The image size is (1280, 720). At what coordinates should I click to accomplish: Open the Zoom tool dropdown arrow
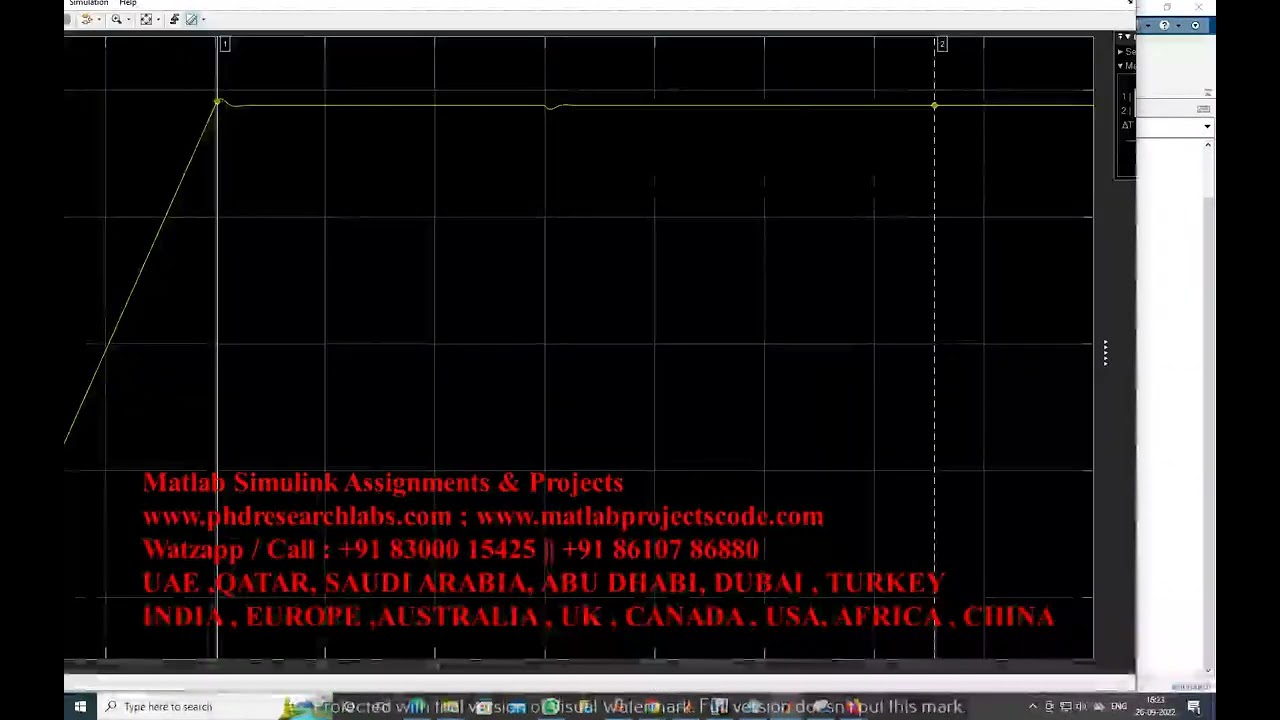129,19
